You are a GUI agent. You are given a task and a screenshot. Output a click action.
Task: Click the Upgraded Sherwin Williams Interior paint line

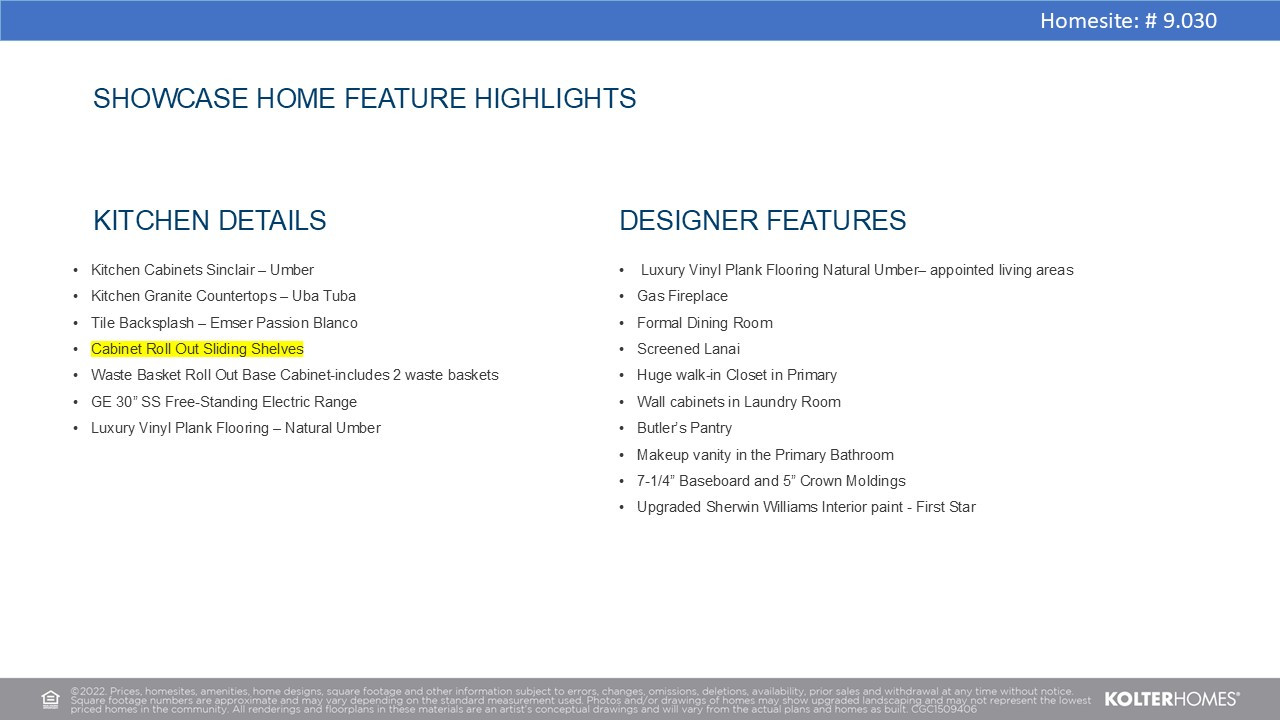coord(805,507)
